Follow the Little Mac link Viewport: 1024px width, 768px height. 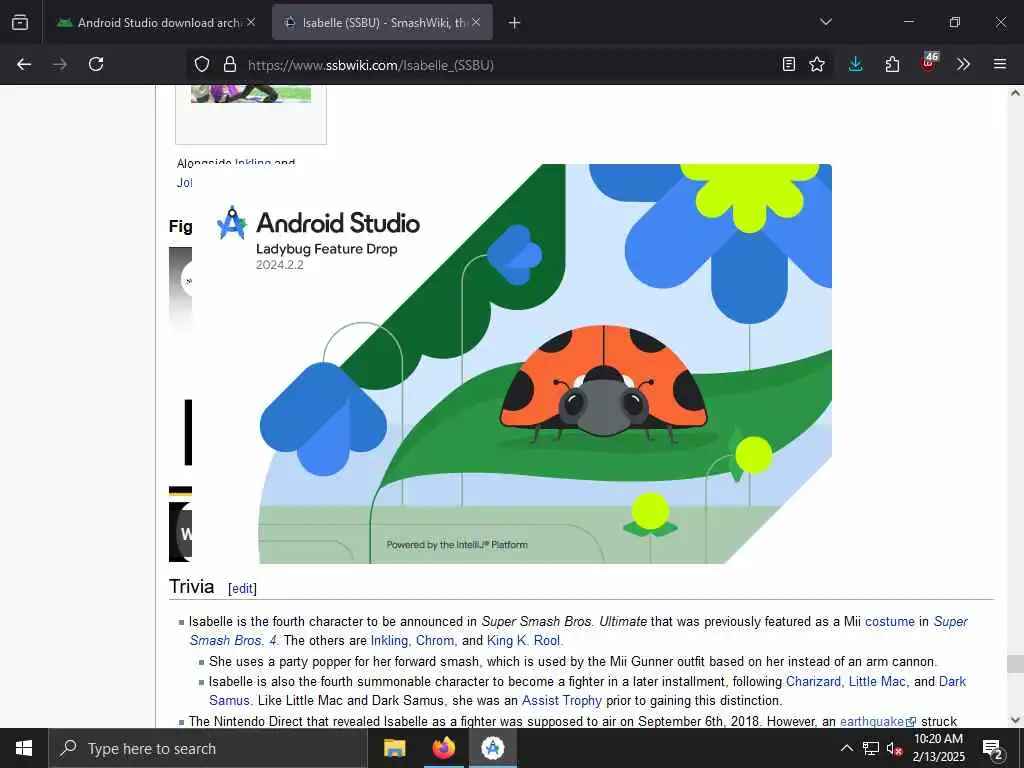pos(876,682)
